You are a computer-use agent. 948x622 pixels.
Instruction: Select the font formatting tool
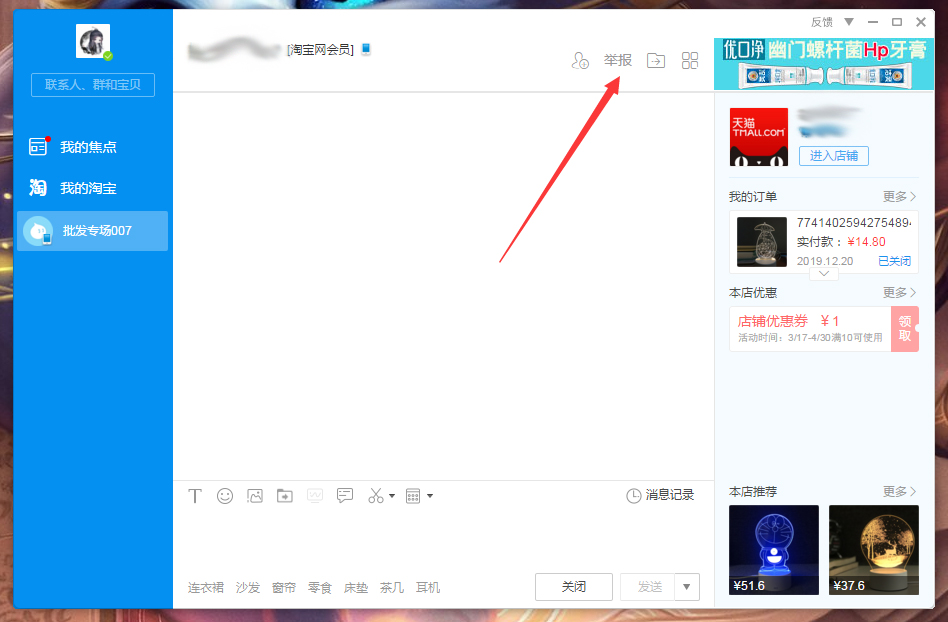point(195,495)
